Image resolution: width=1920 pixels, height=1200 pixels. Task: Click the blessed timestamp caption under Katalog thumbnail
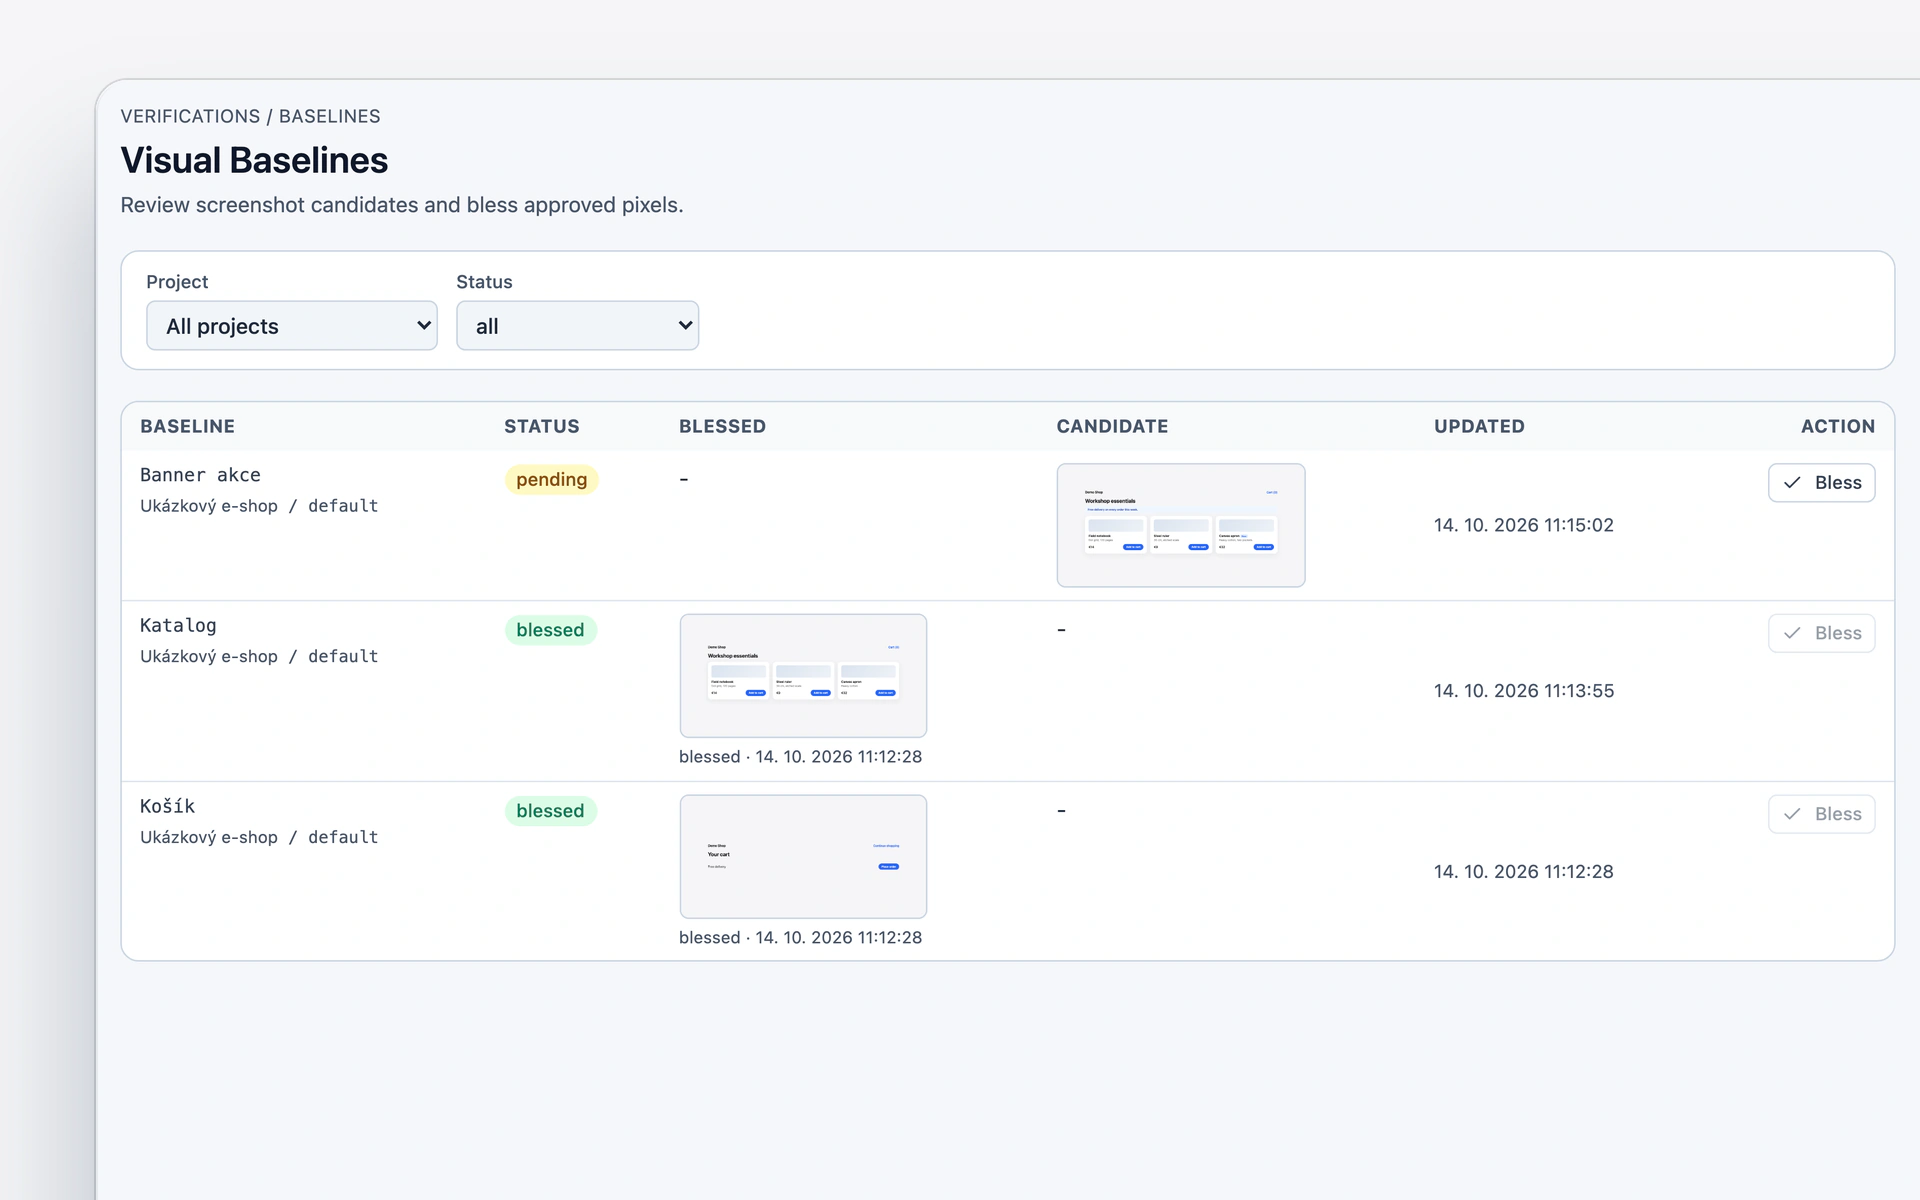tap(800, 757)
